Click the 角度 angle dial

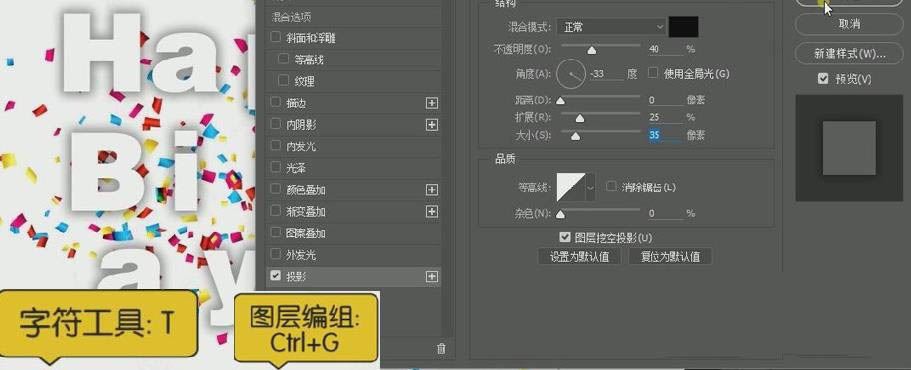tap(571, 74)
